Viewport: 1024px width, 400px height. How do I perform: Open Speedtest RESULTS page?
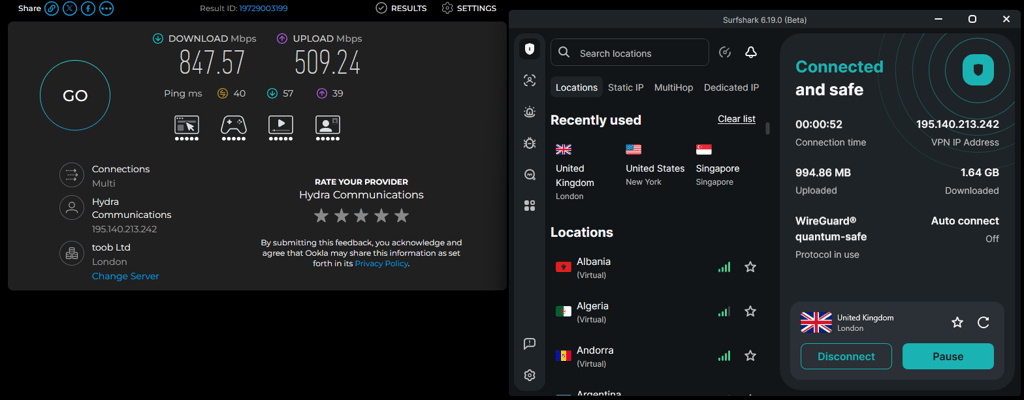coord(401,8)
